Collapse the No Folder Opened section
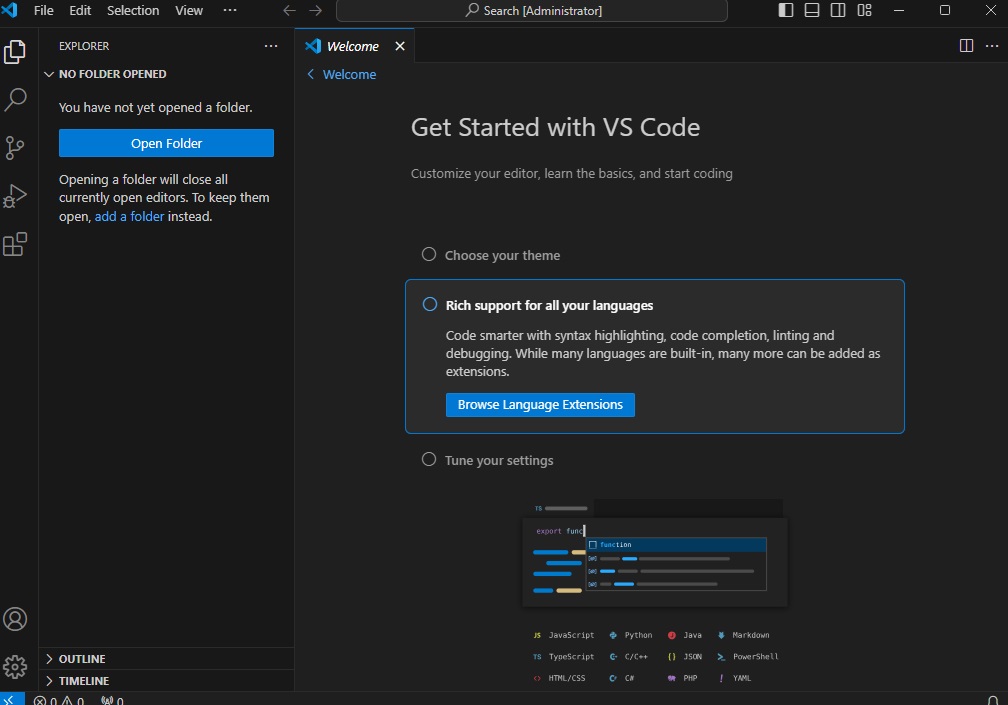The height and width of the screenshot is (705, 1008). click(x=112, y=74)
